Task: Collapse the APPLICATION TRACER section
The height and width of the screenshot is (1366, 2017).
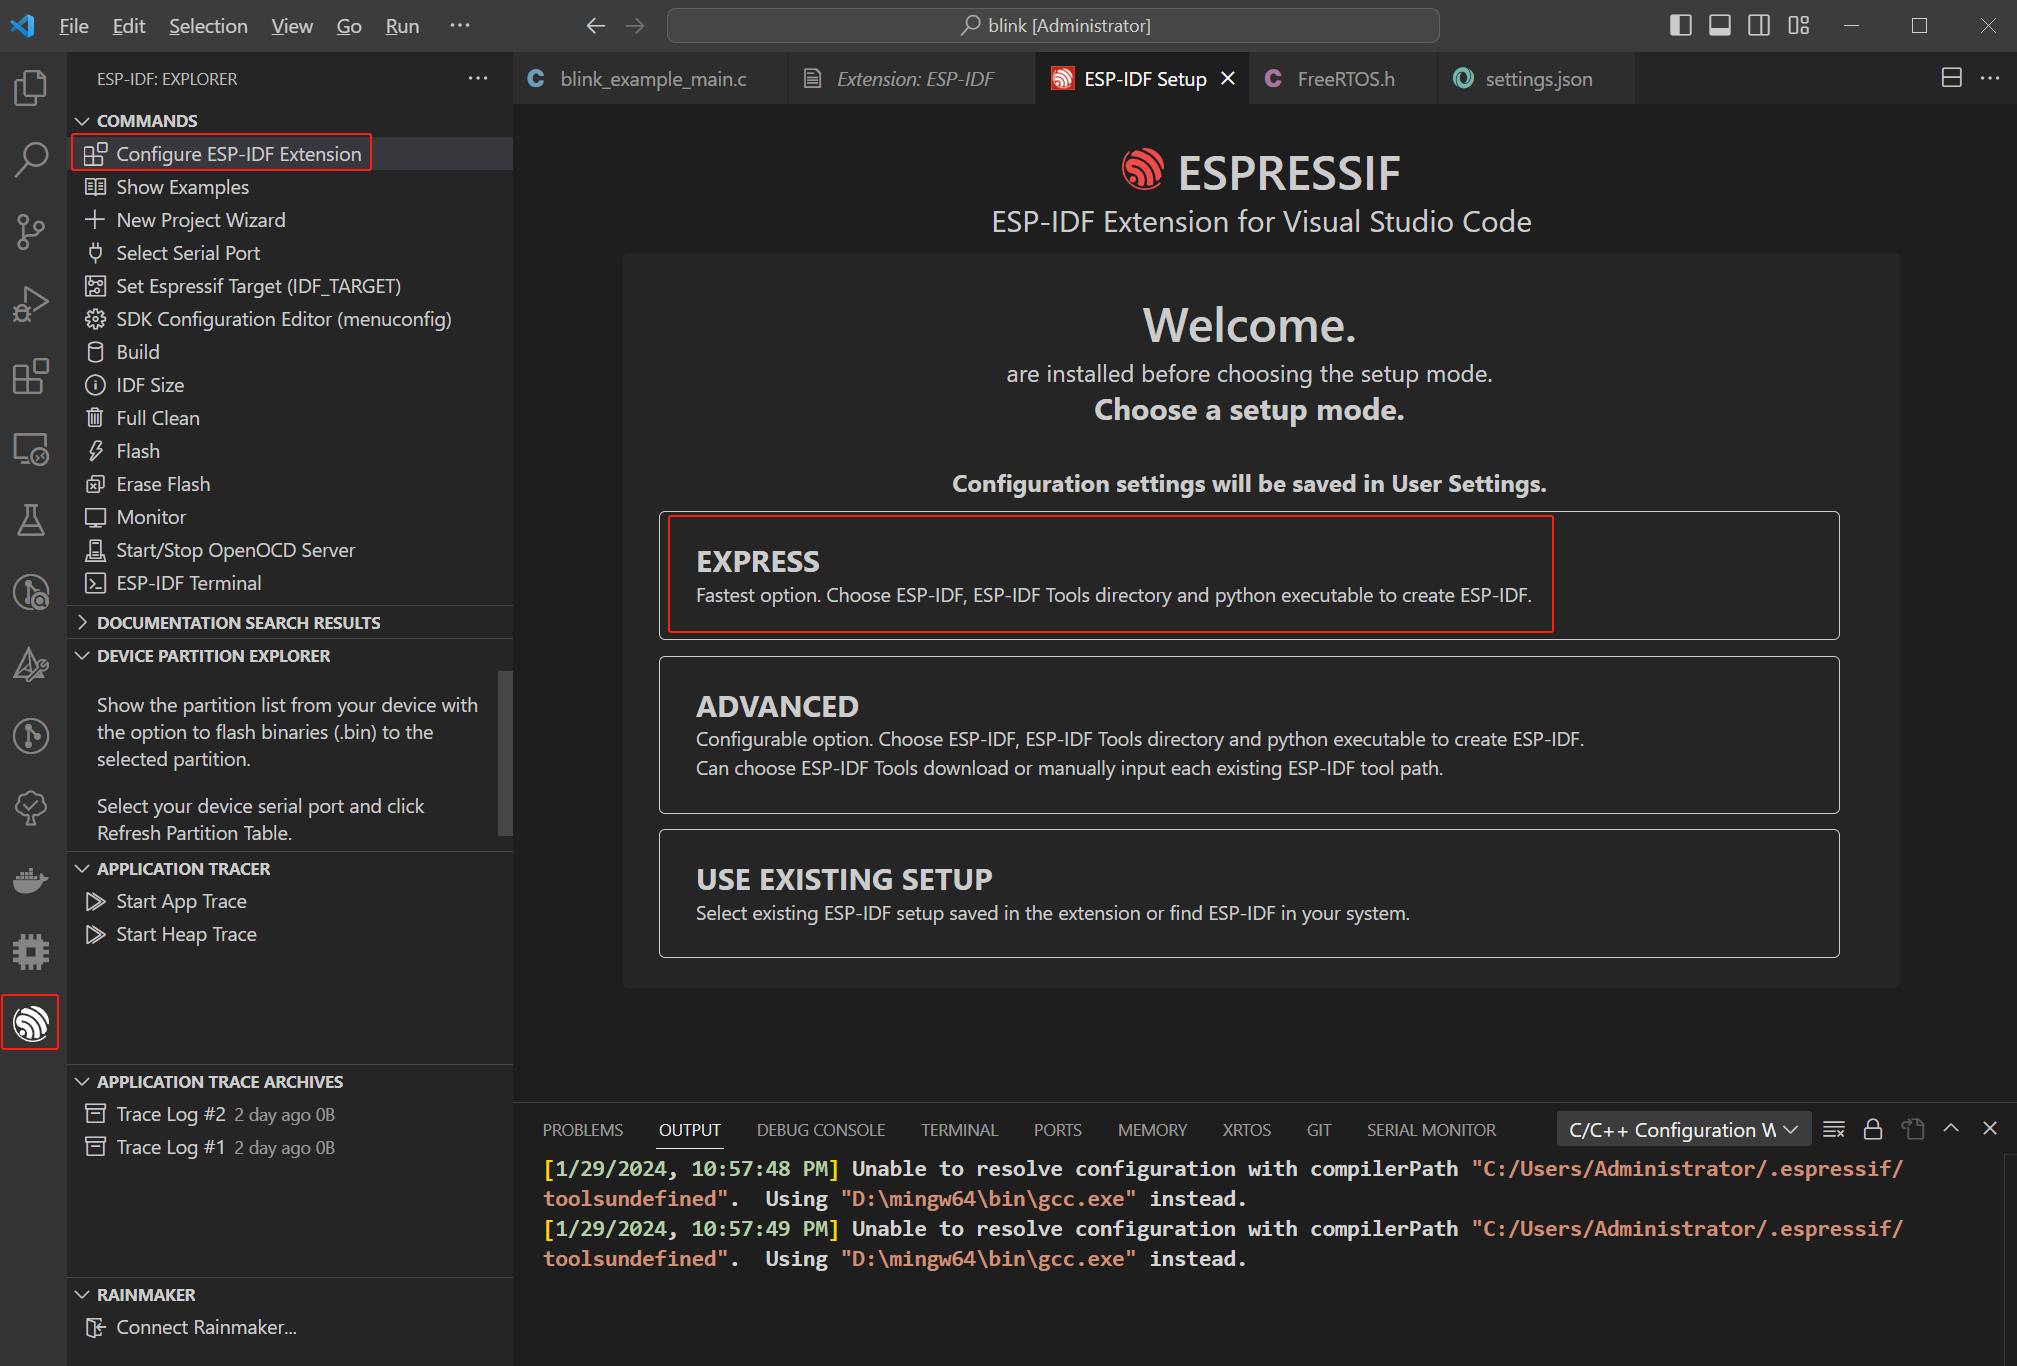Action: [290, 869]
